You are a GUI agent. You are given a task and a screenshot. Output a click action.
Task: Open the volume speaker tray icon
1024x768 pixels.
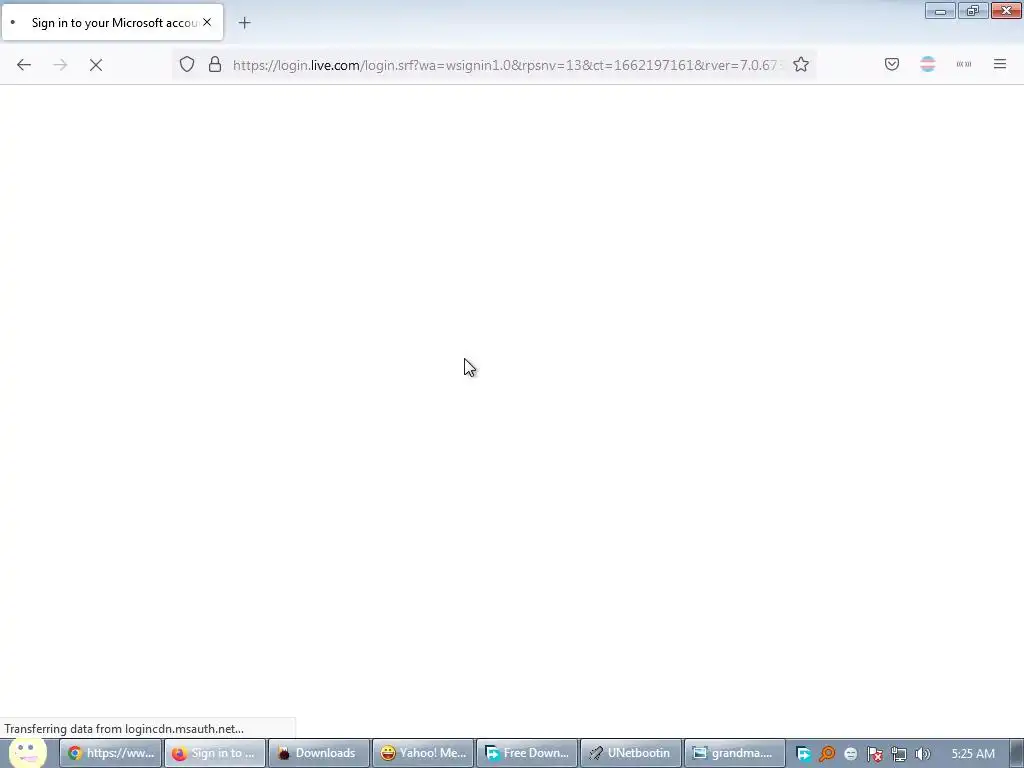923,754
